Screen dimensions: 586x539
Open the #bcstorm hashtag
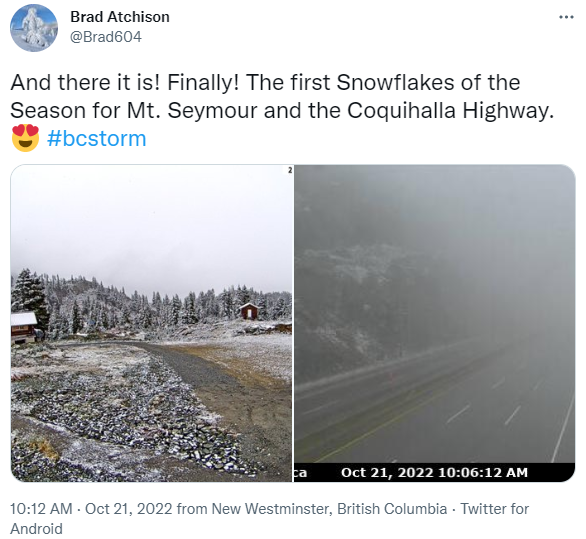point(96,139)
